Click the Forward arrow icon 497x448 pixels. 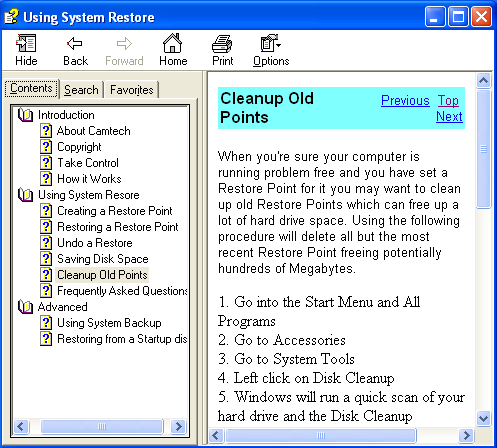click(124, 43)
